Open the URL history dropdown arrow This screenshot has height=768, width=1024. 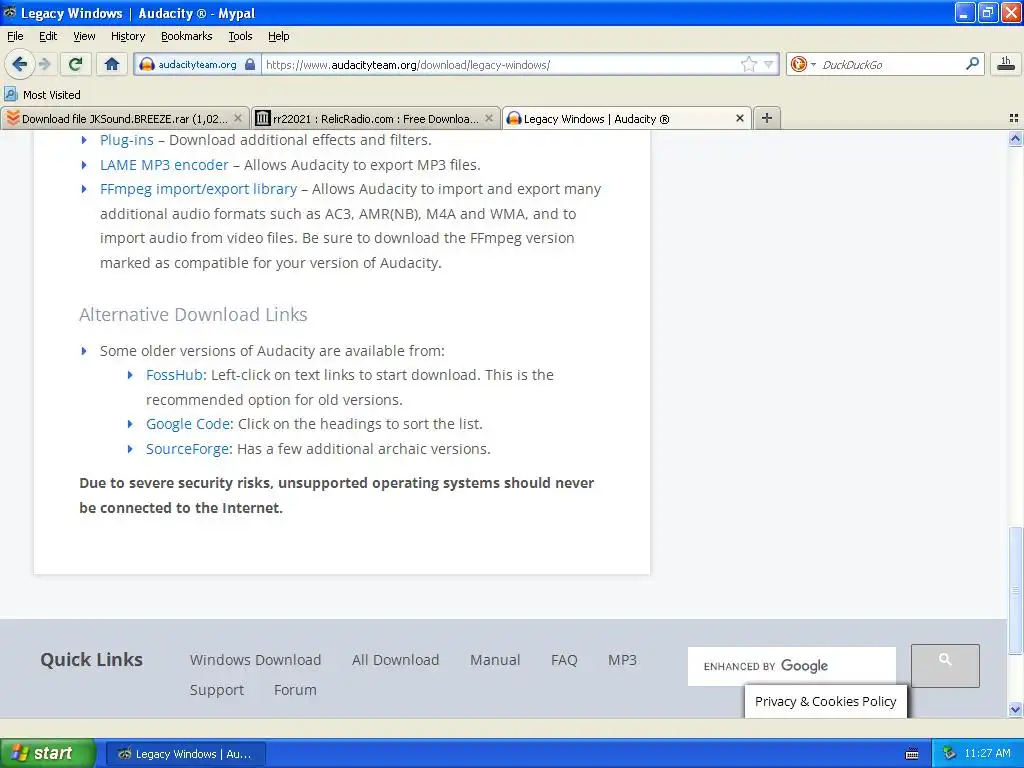(769, 64)
